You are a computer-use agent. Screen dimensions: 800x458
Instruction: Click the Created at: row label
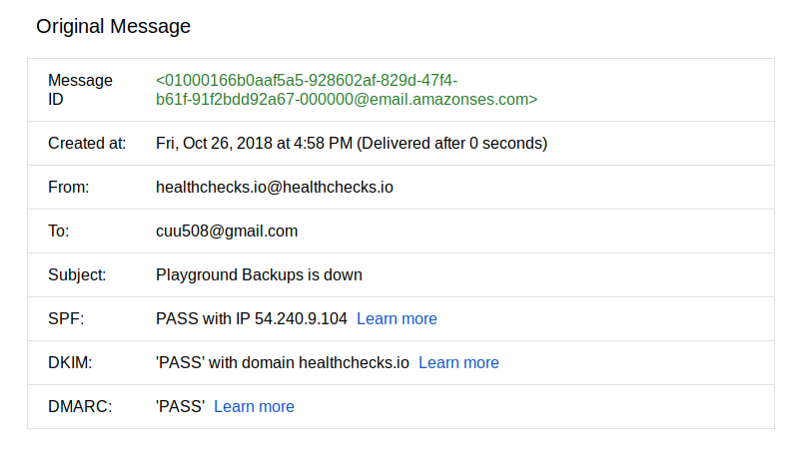87,143
